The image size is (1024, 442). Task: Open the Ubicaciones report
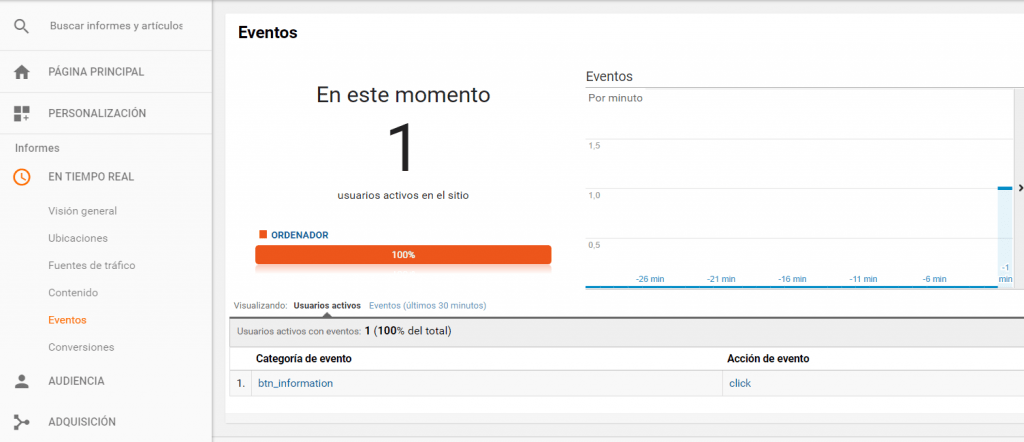coord(78,238)
